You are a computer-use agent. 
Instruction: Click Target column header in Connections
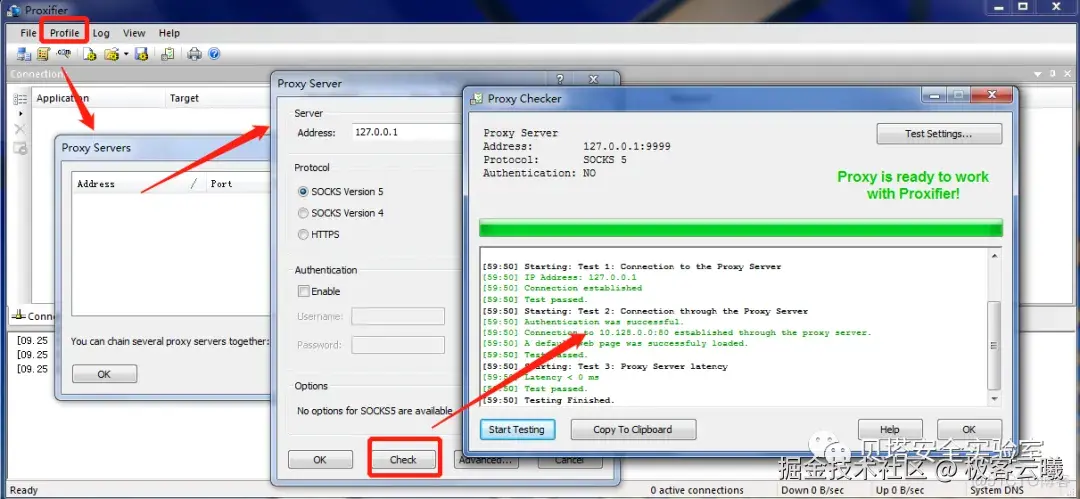pos(218,99)
